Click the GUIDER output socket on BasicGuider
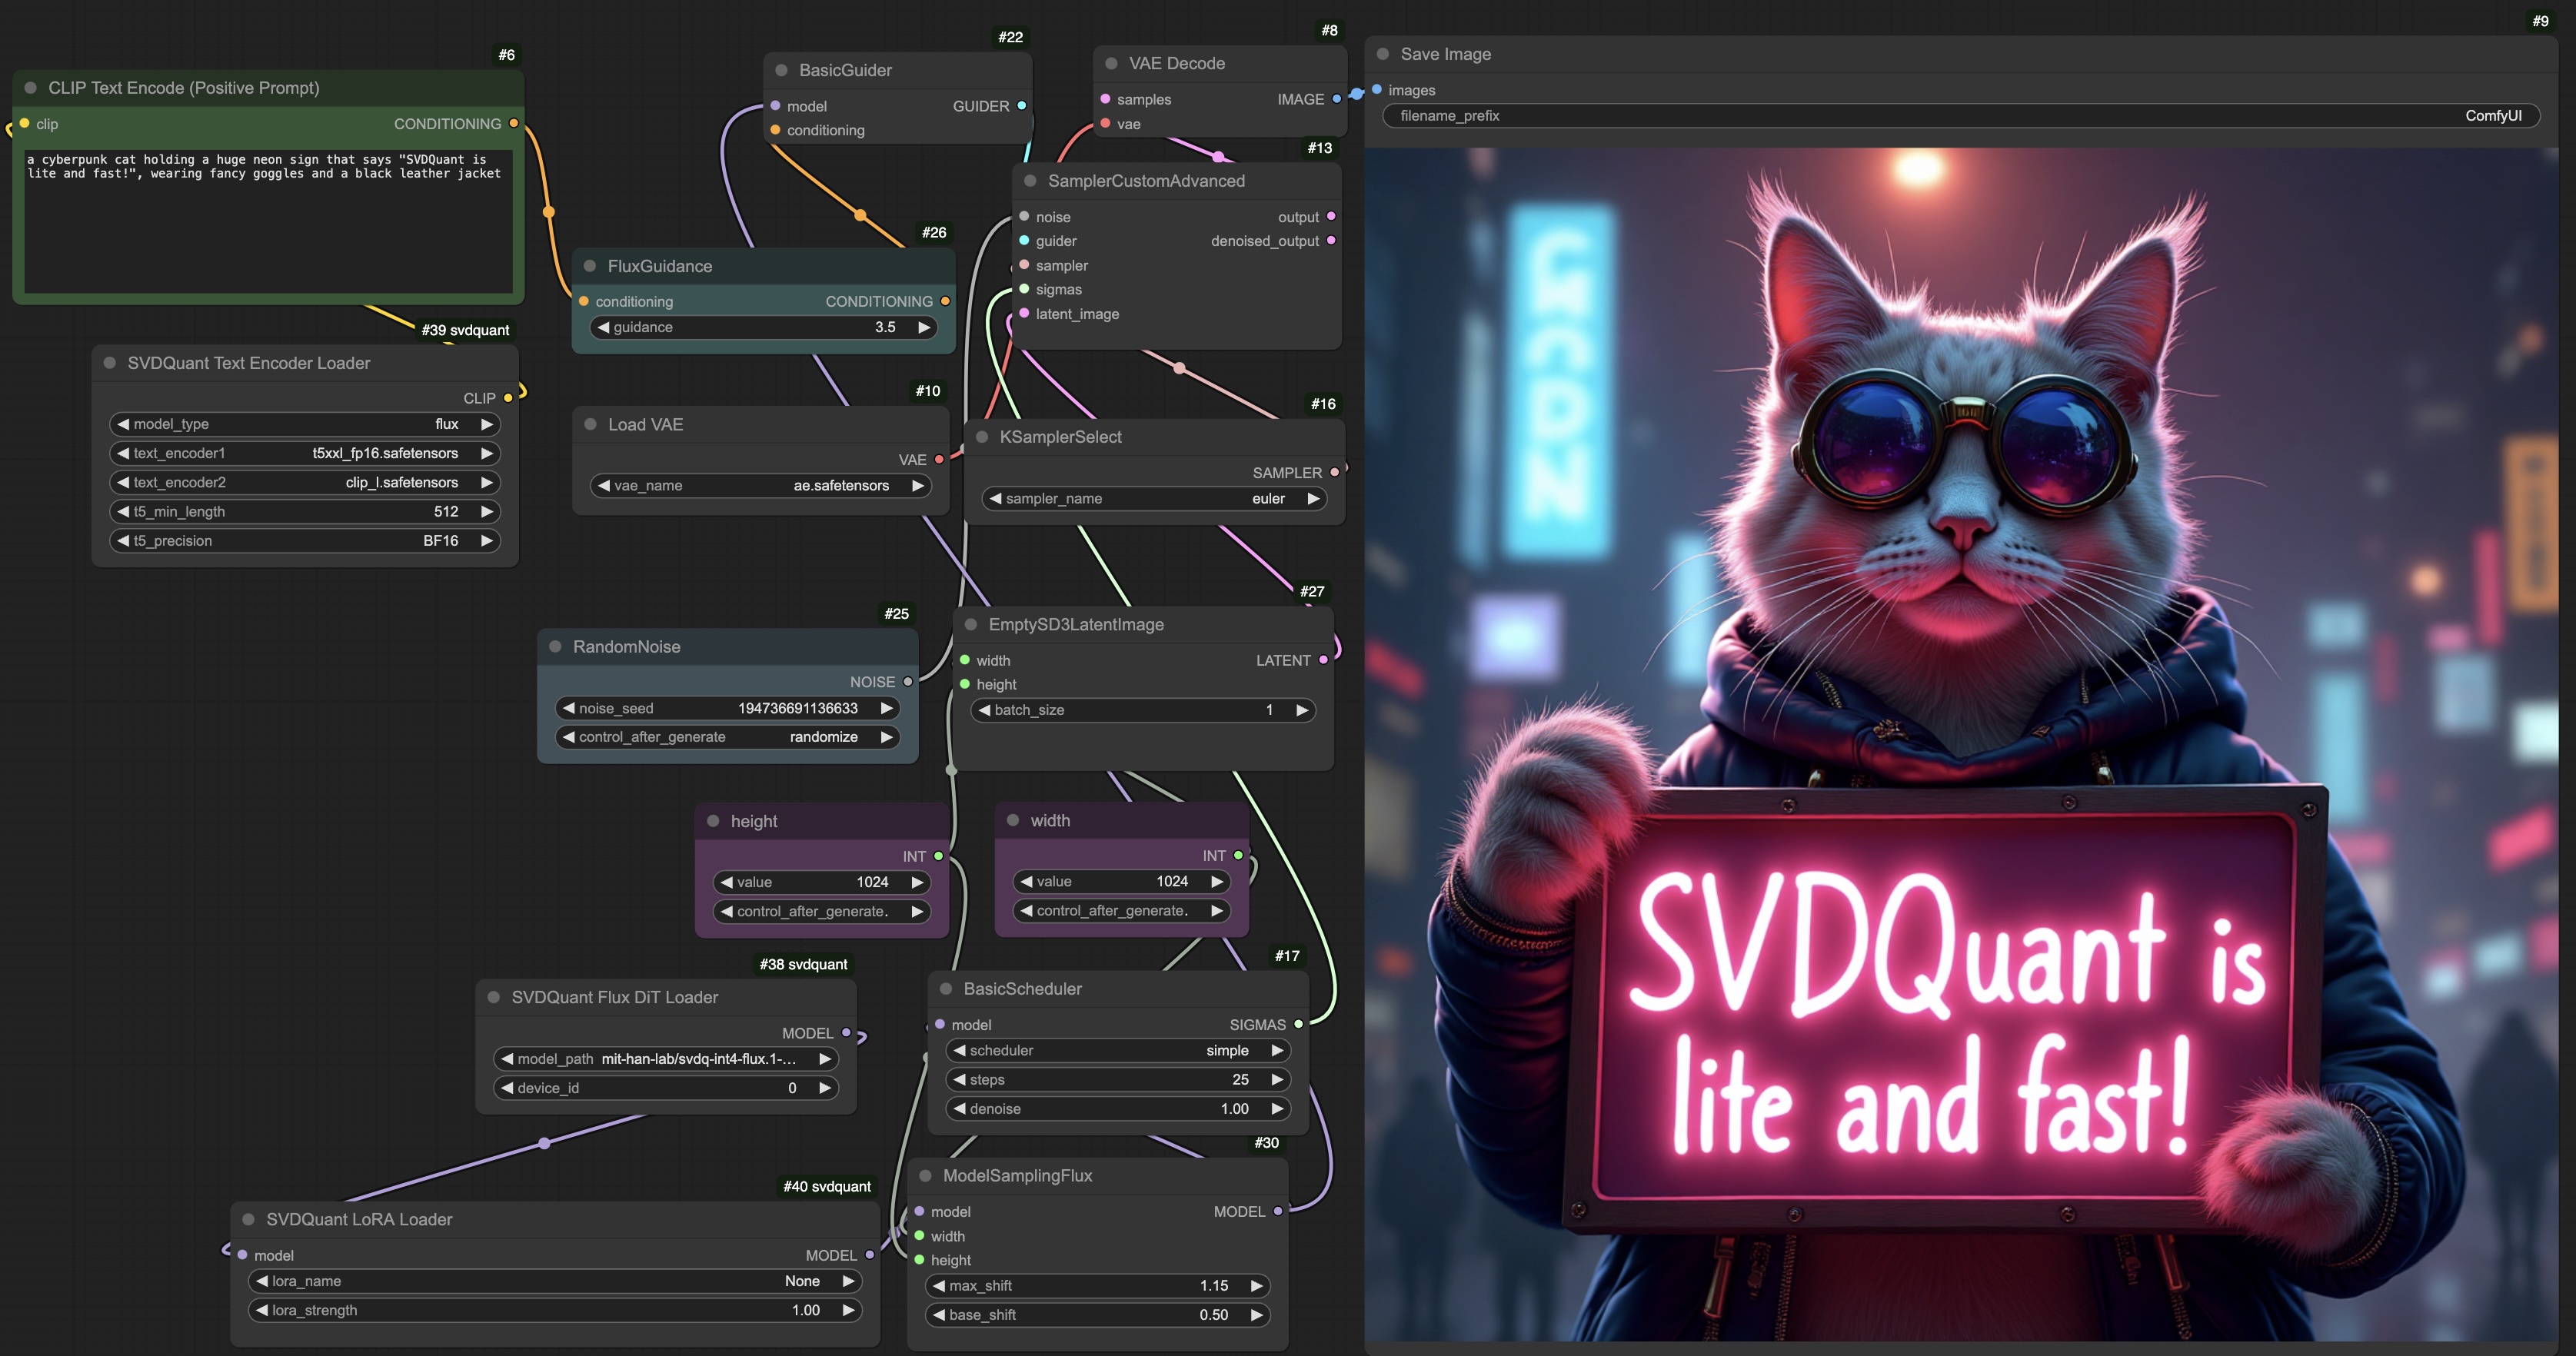Image resolution: width=2576 pixels, height=1356 pixels. 1021,106
